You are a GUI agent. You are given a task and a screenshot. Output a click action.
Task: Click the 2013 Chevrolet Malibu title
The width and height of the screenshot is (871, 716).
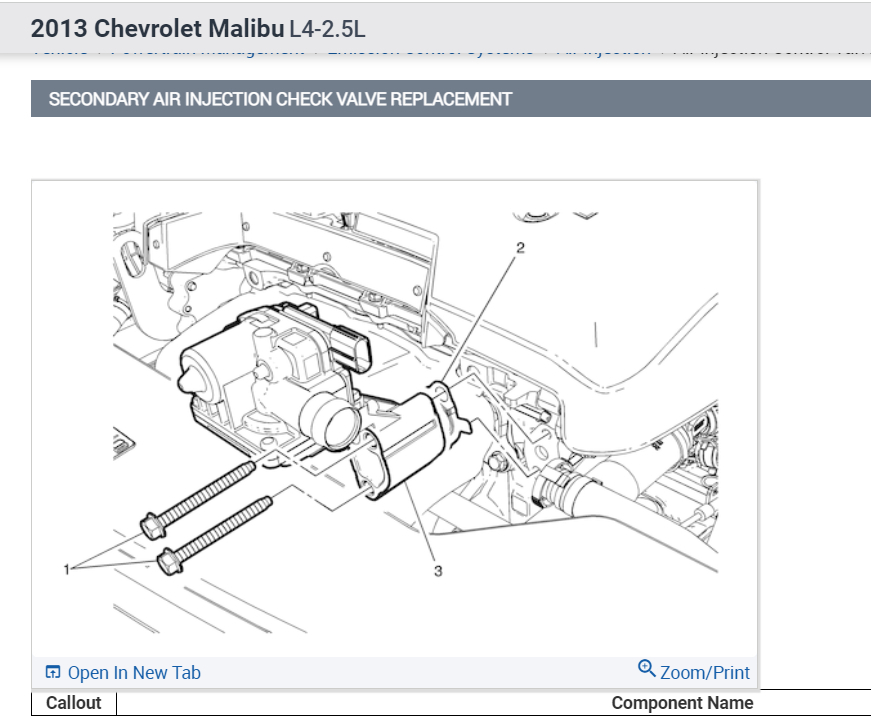(157, 28)
